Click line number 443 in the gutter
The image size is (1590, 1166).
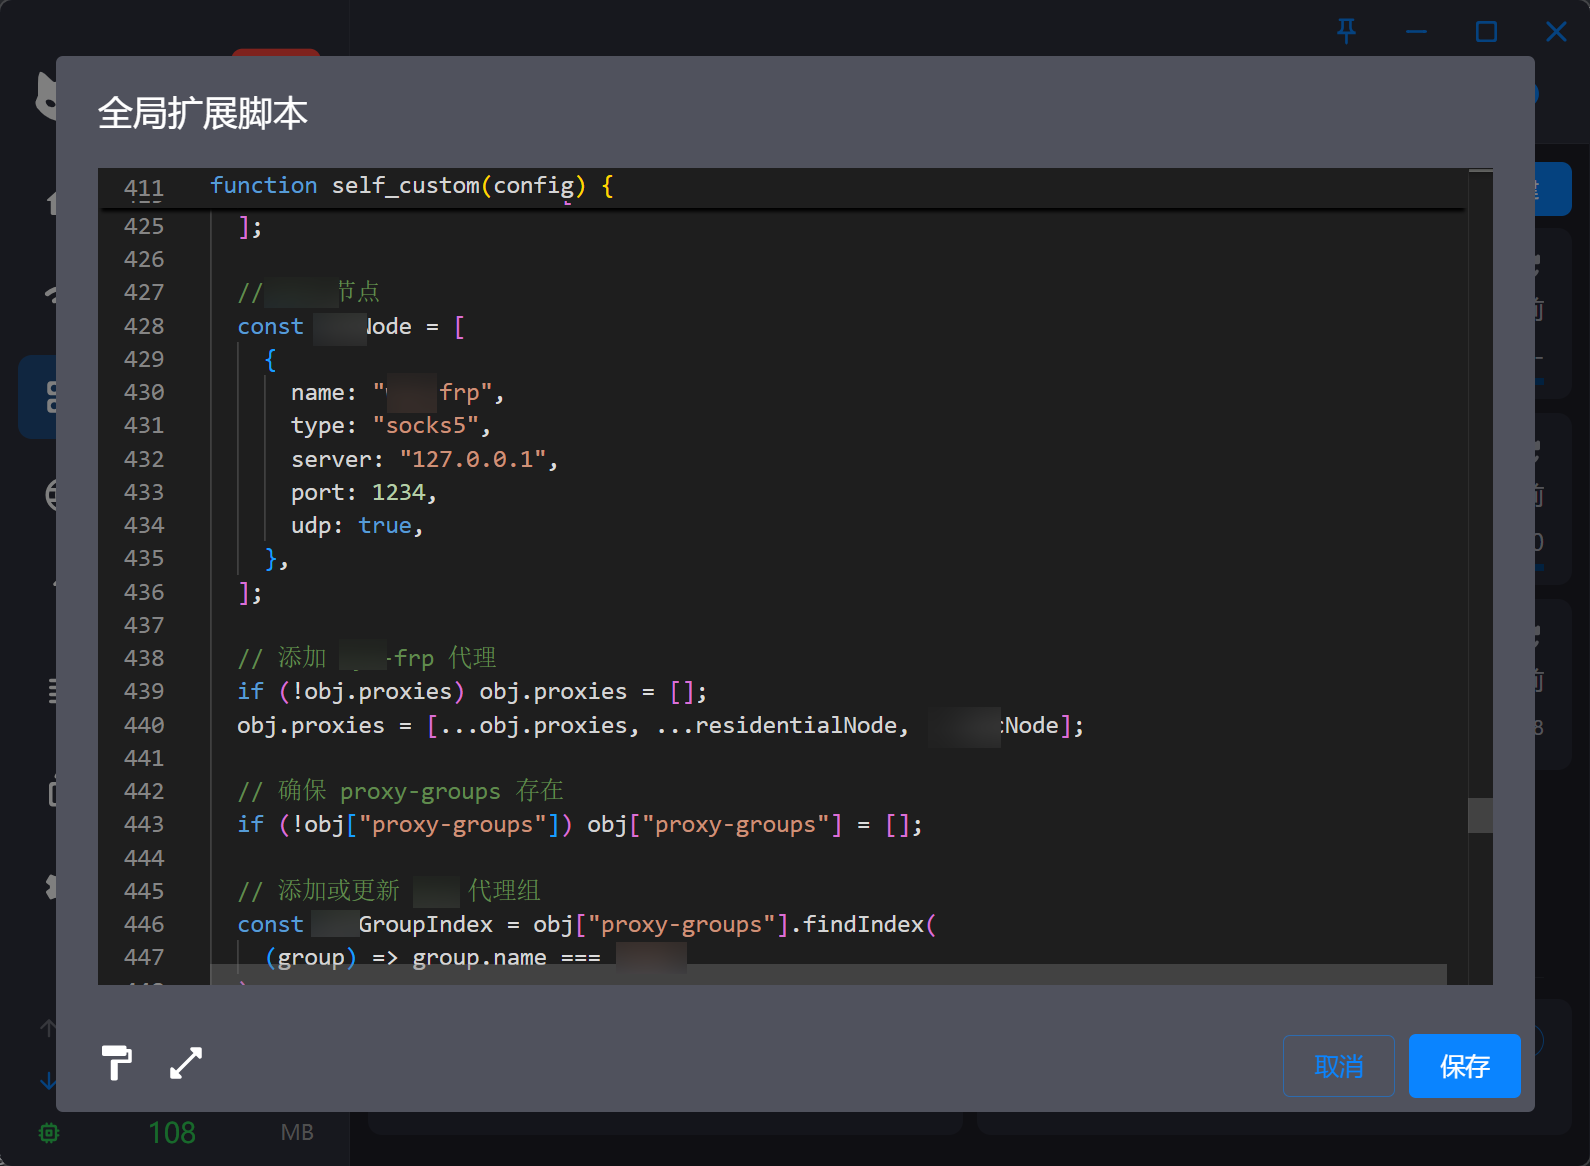pos(144,824)
